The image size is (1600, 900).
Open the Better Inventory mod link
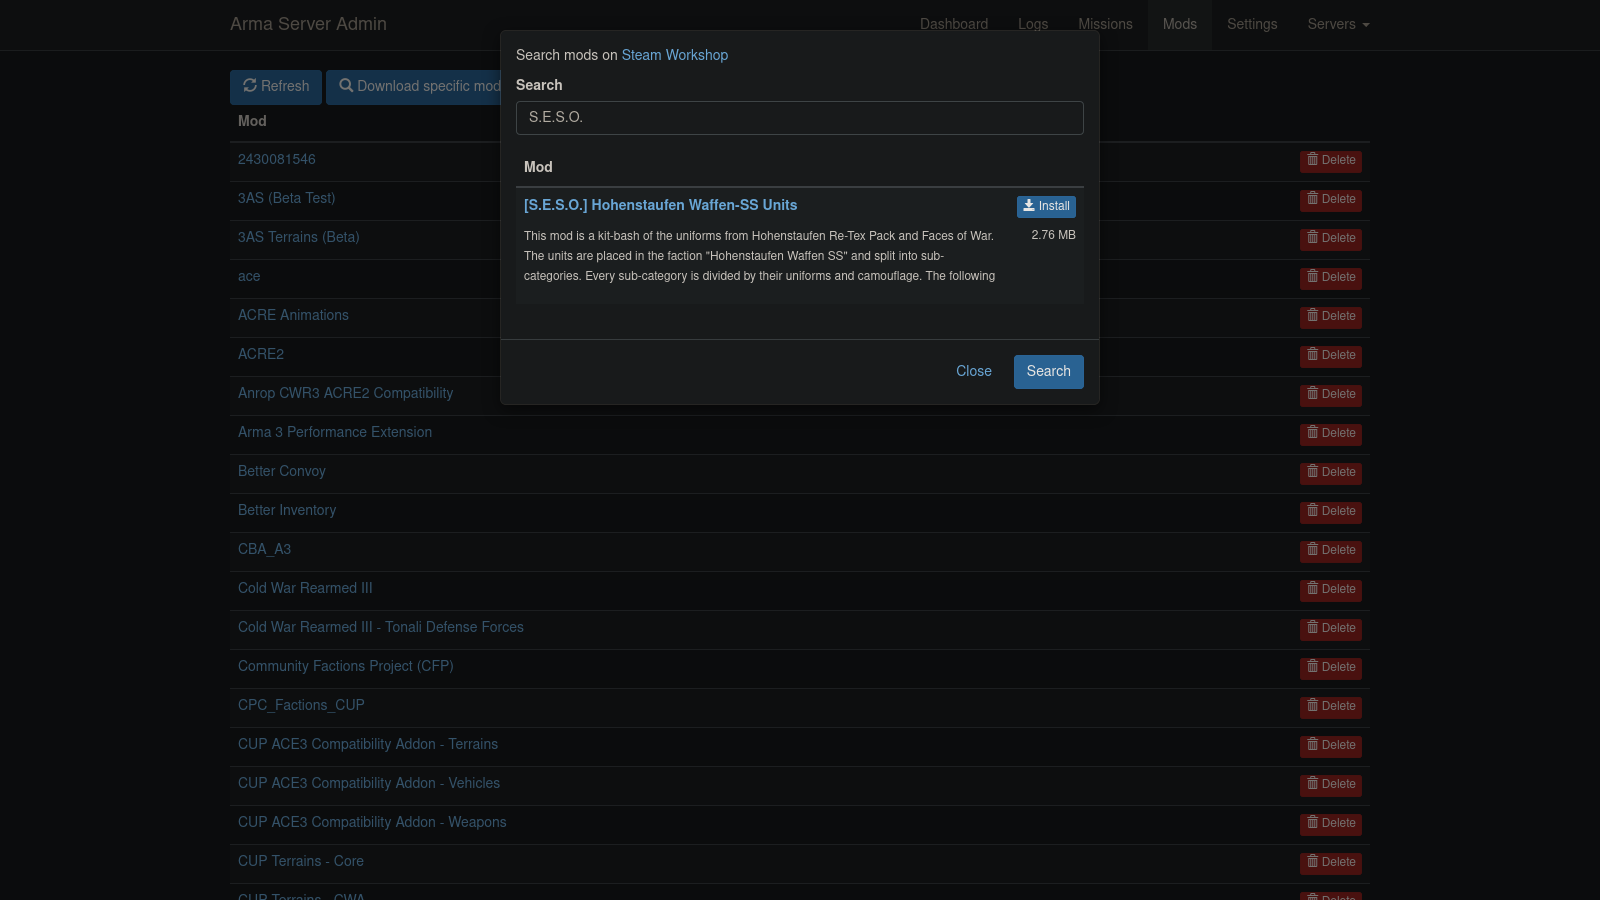coord(287,510)
